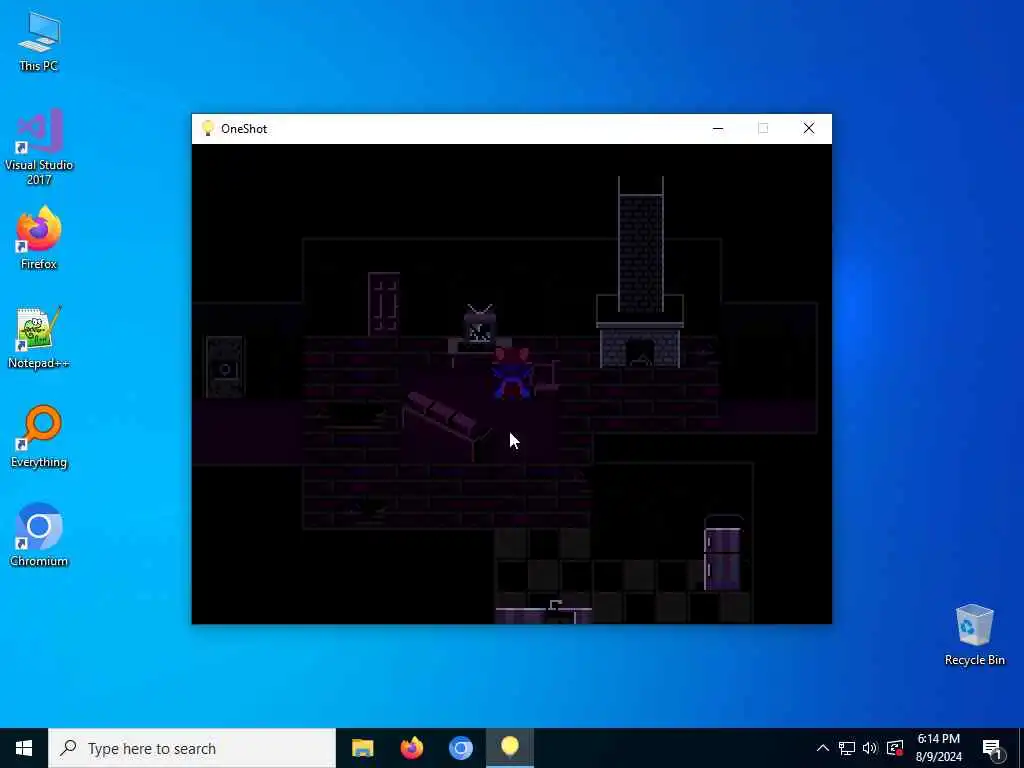Switch to OneShot lightbulb taskbar button

pyautogui.click(x=510, y=748)
